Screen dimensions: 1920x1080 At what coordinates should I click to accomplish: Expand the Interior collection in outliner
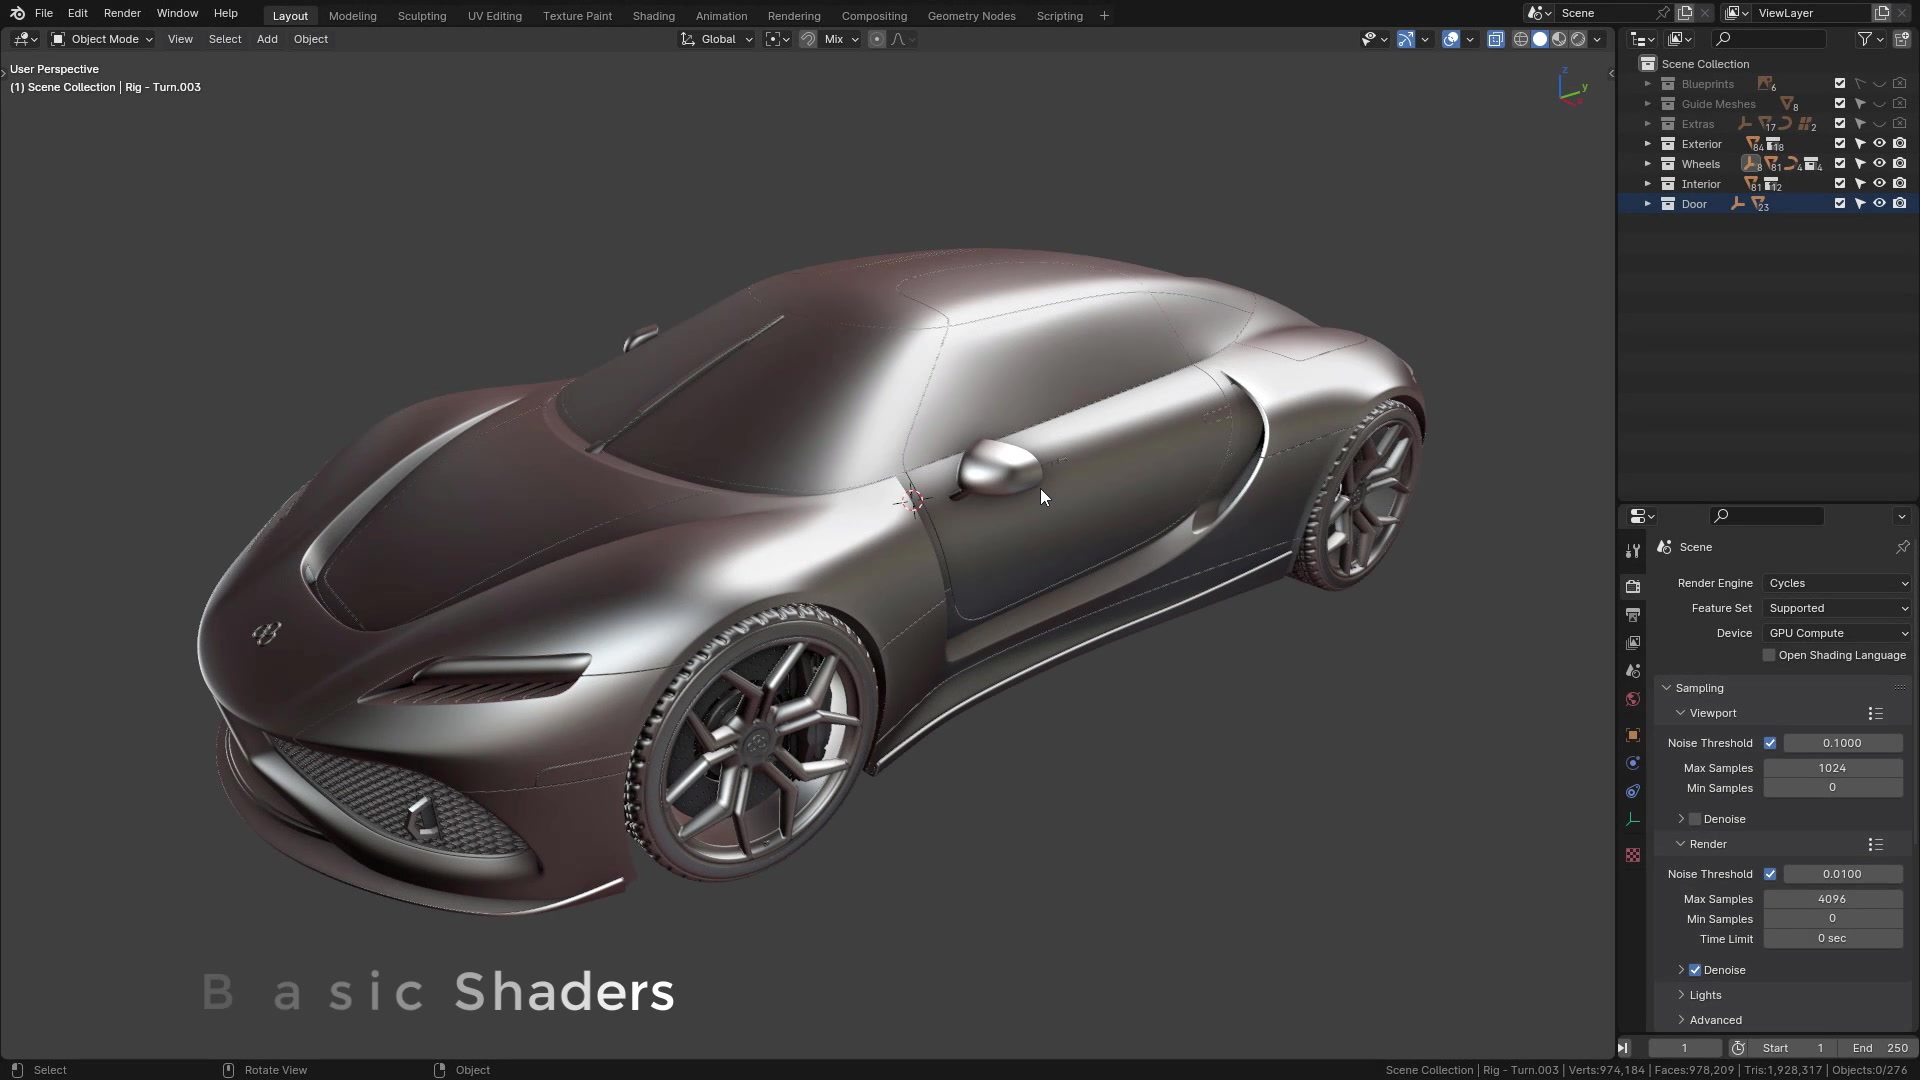(x=1648, y=184)
